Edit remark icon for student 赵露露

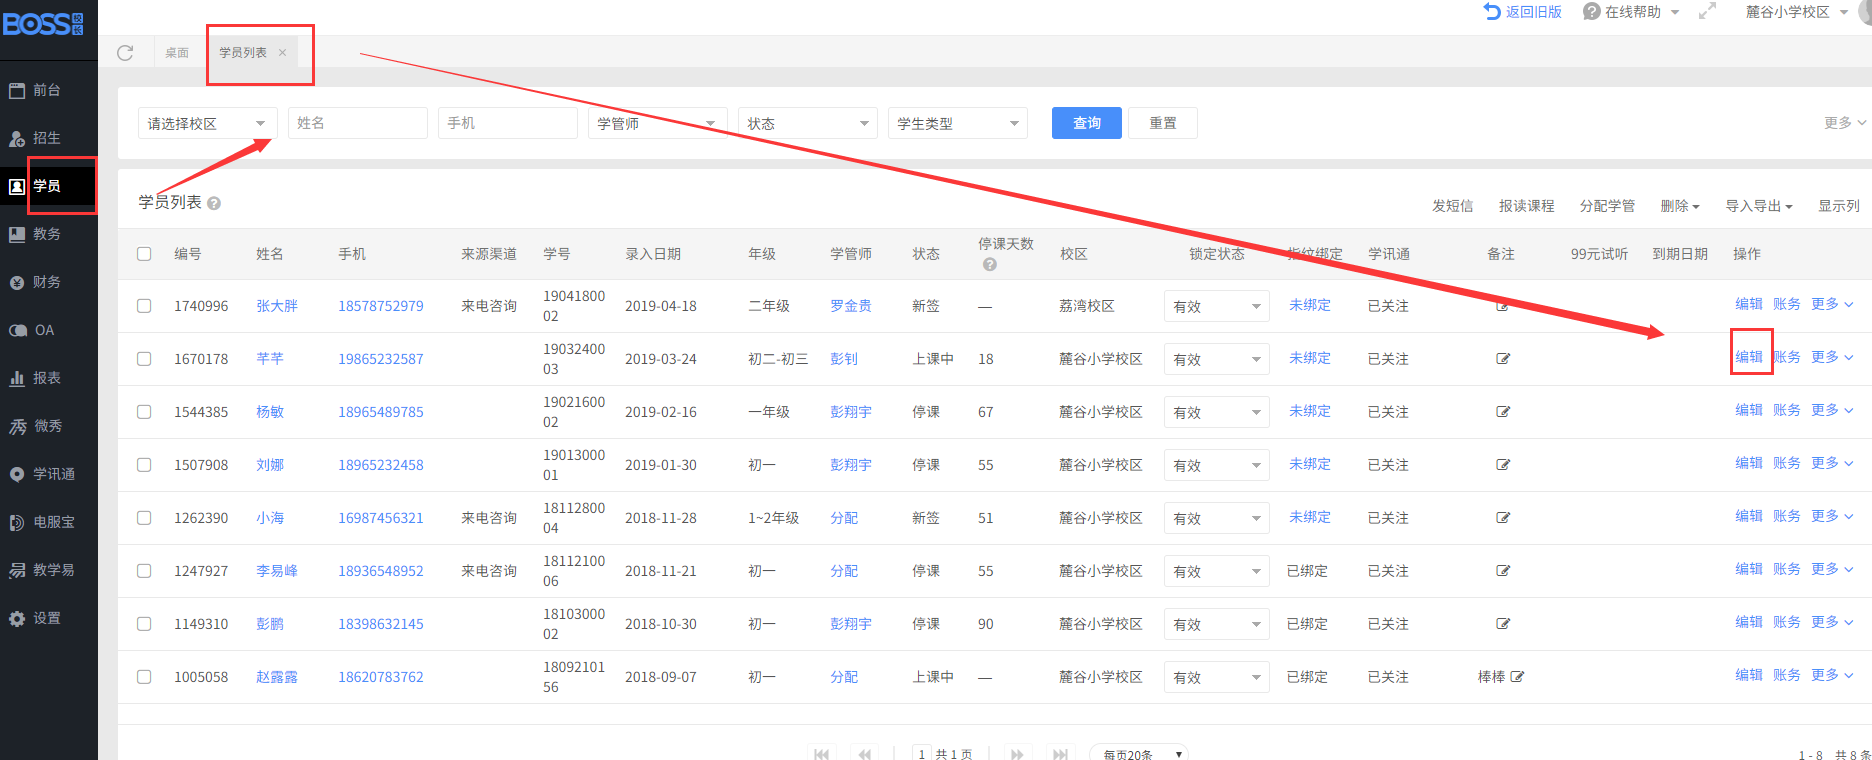(1517, 677)
